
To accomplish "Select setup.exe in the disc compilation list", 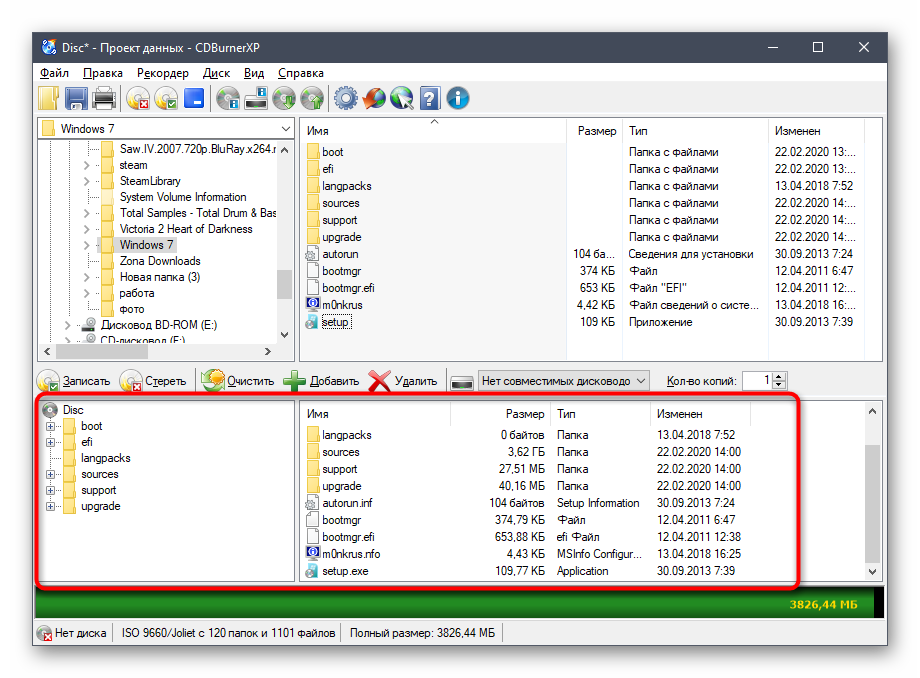I will 345,571.
